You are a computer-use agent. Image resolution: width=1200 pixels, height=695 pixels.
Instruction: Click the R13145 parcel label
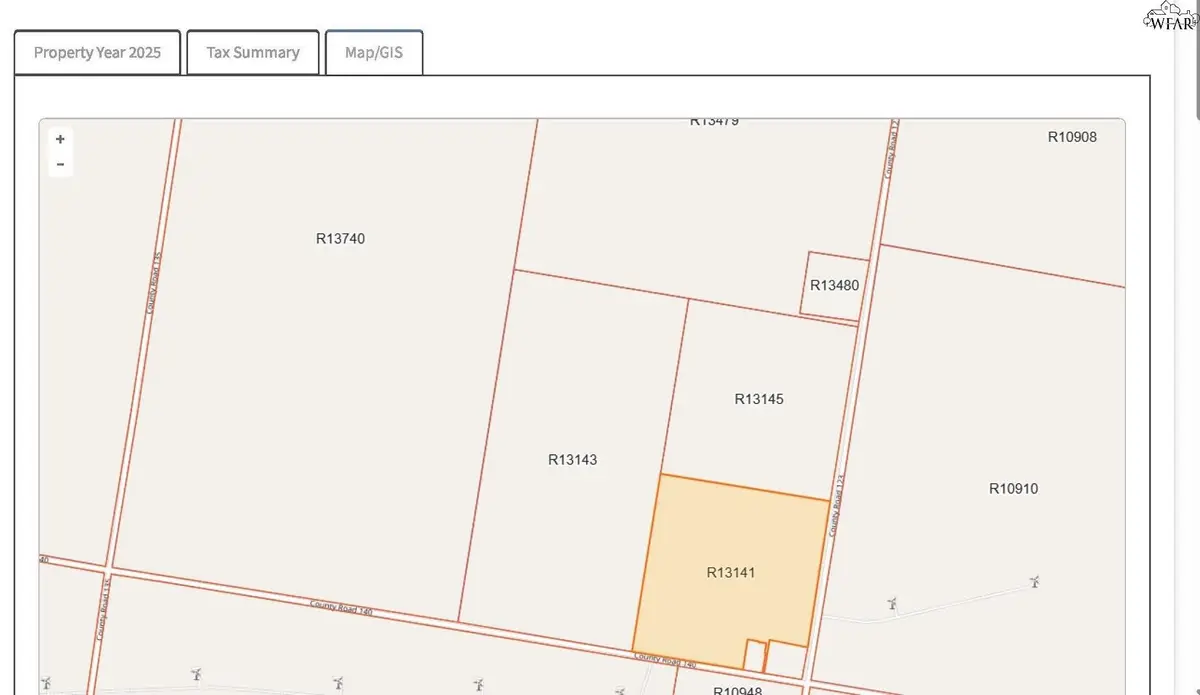tap(758, 398)
